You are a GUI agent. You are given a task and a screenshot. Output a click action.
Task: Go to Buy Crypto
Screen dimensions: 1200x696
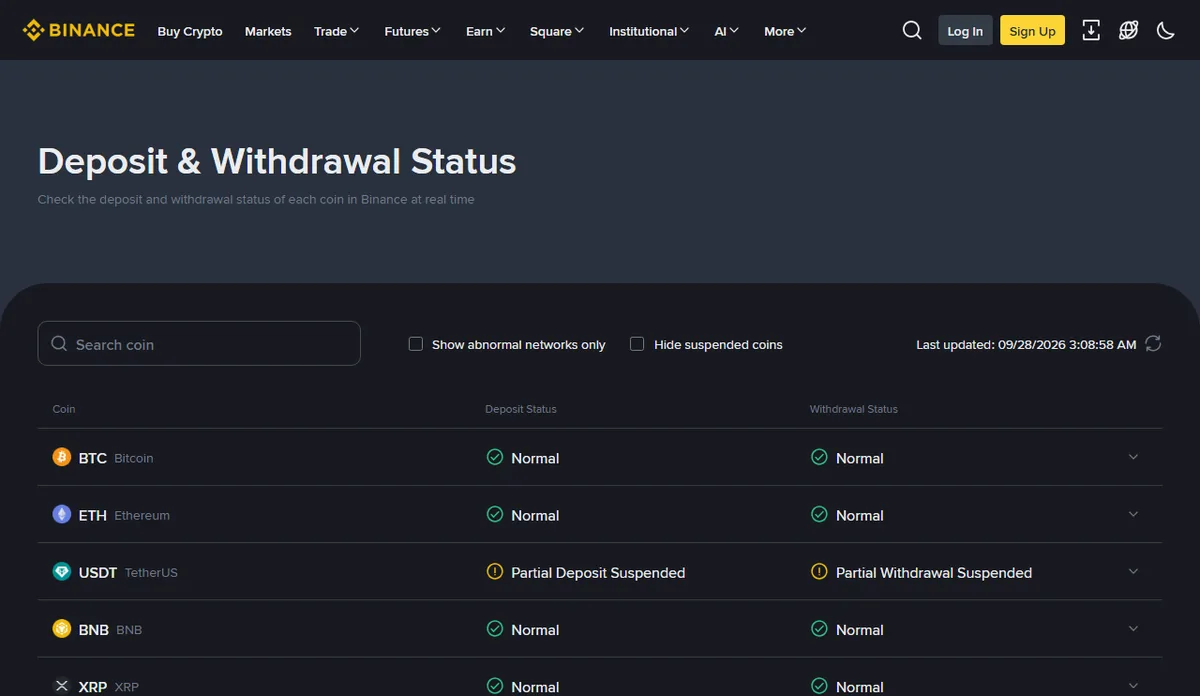(x=190, y=31)
